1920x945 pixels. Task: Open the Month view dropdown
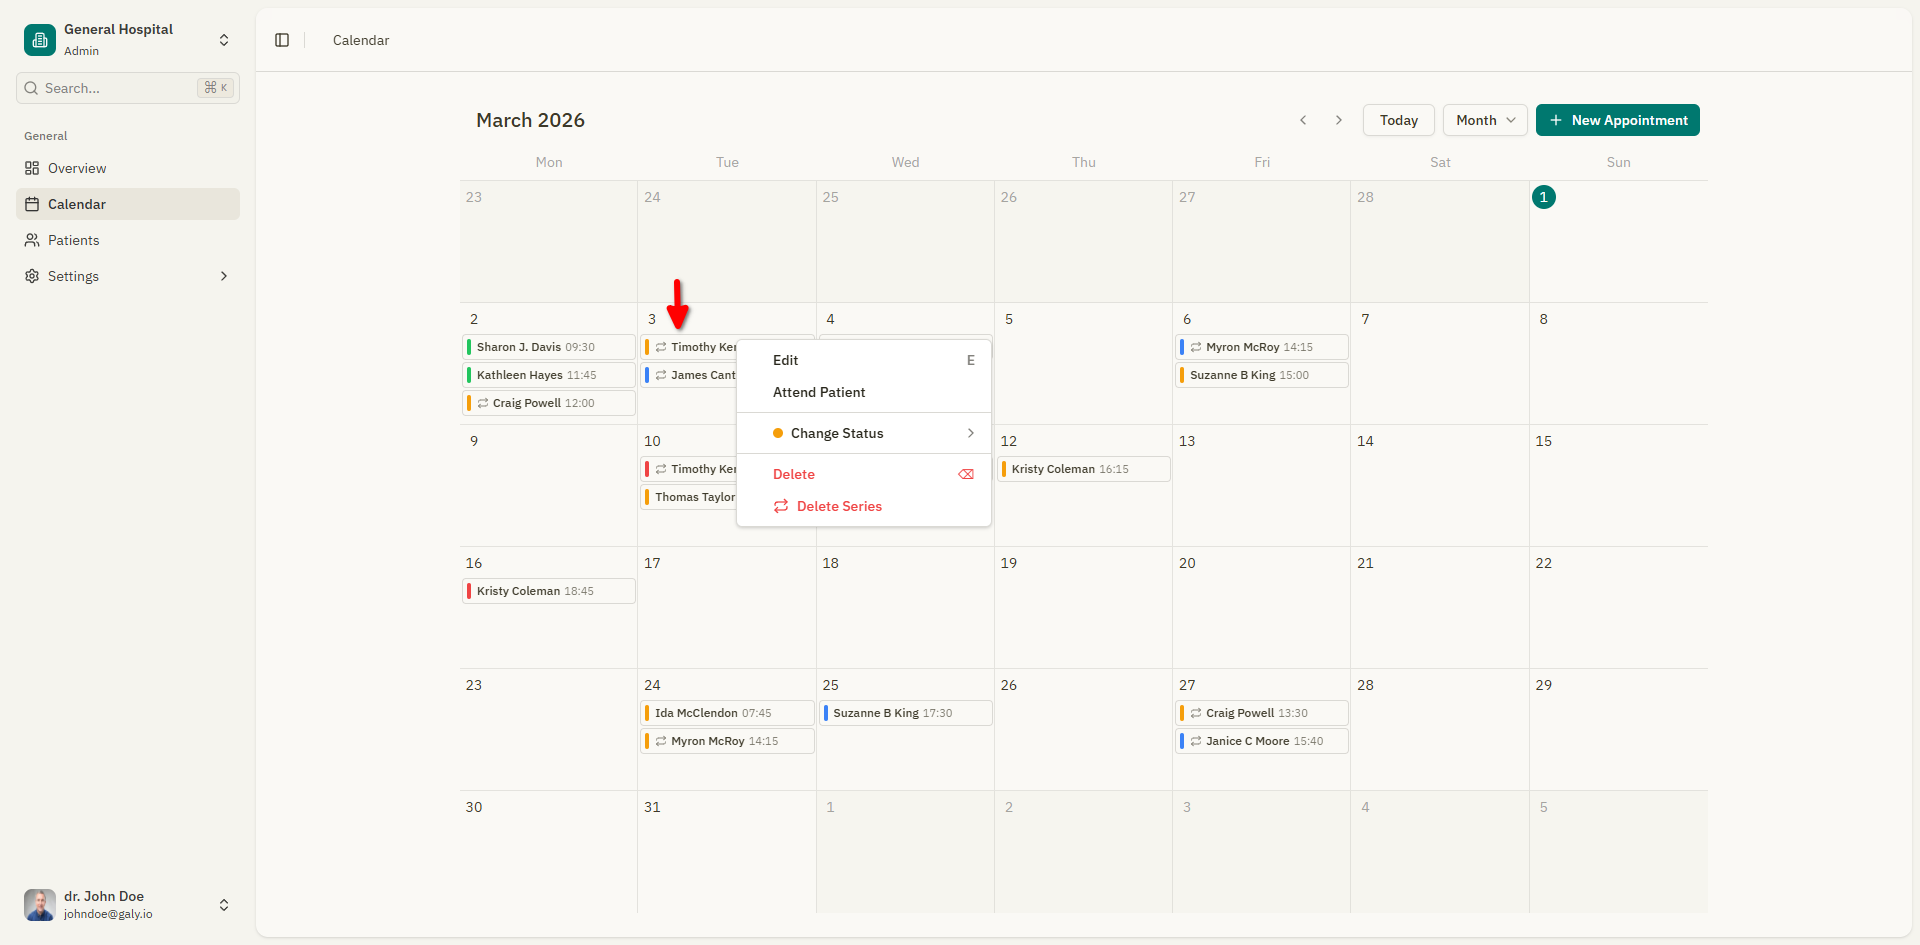coord(1484,120)
